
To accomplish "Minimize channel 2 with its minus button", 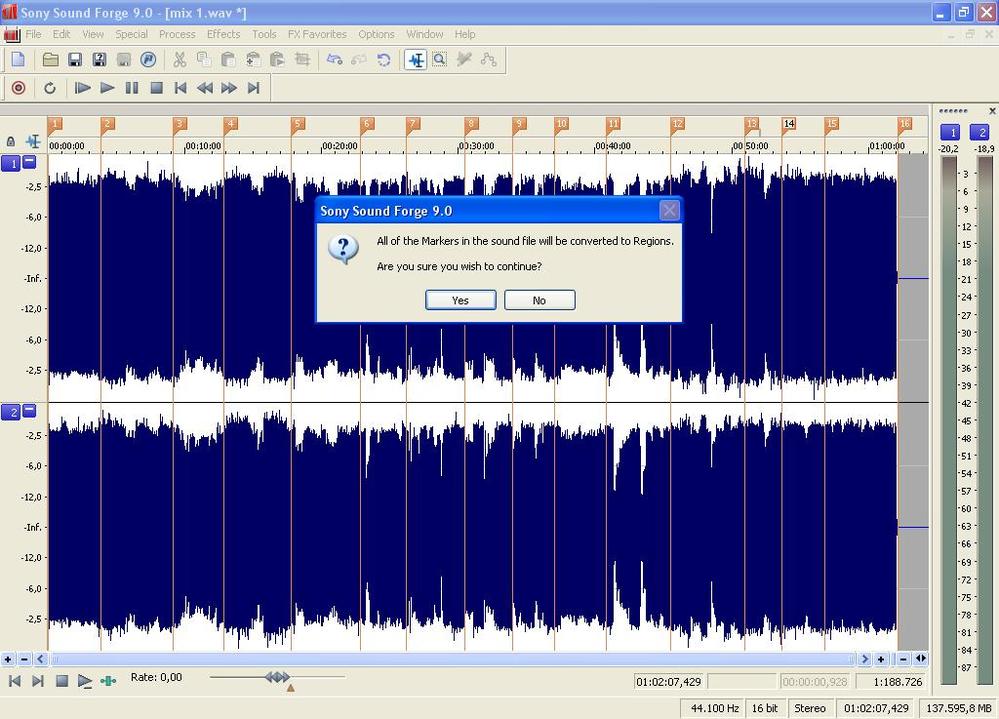I will (29, 411).
